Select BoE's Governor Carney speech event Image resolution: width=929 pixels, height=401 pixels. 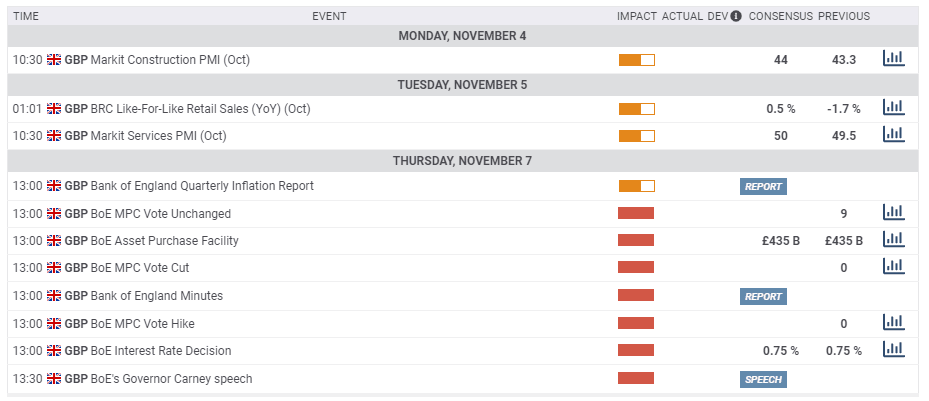tap(171, 379)
